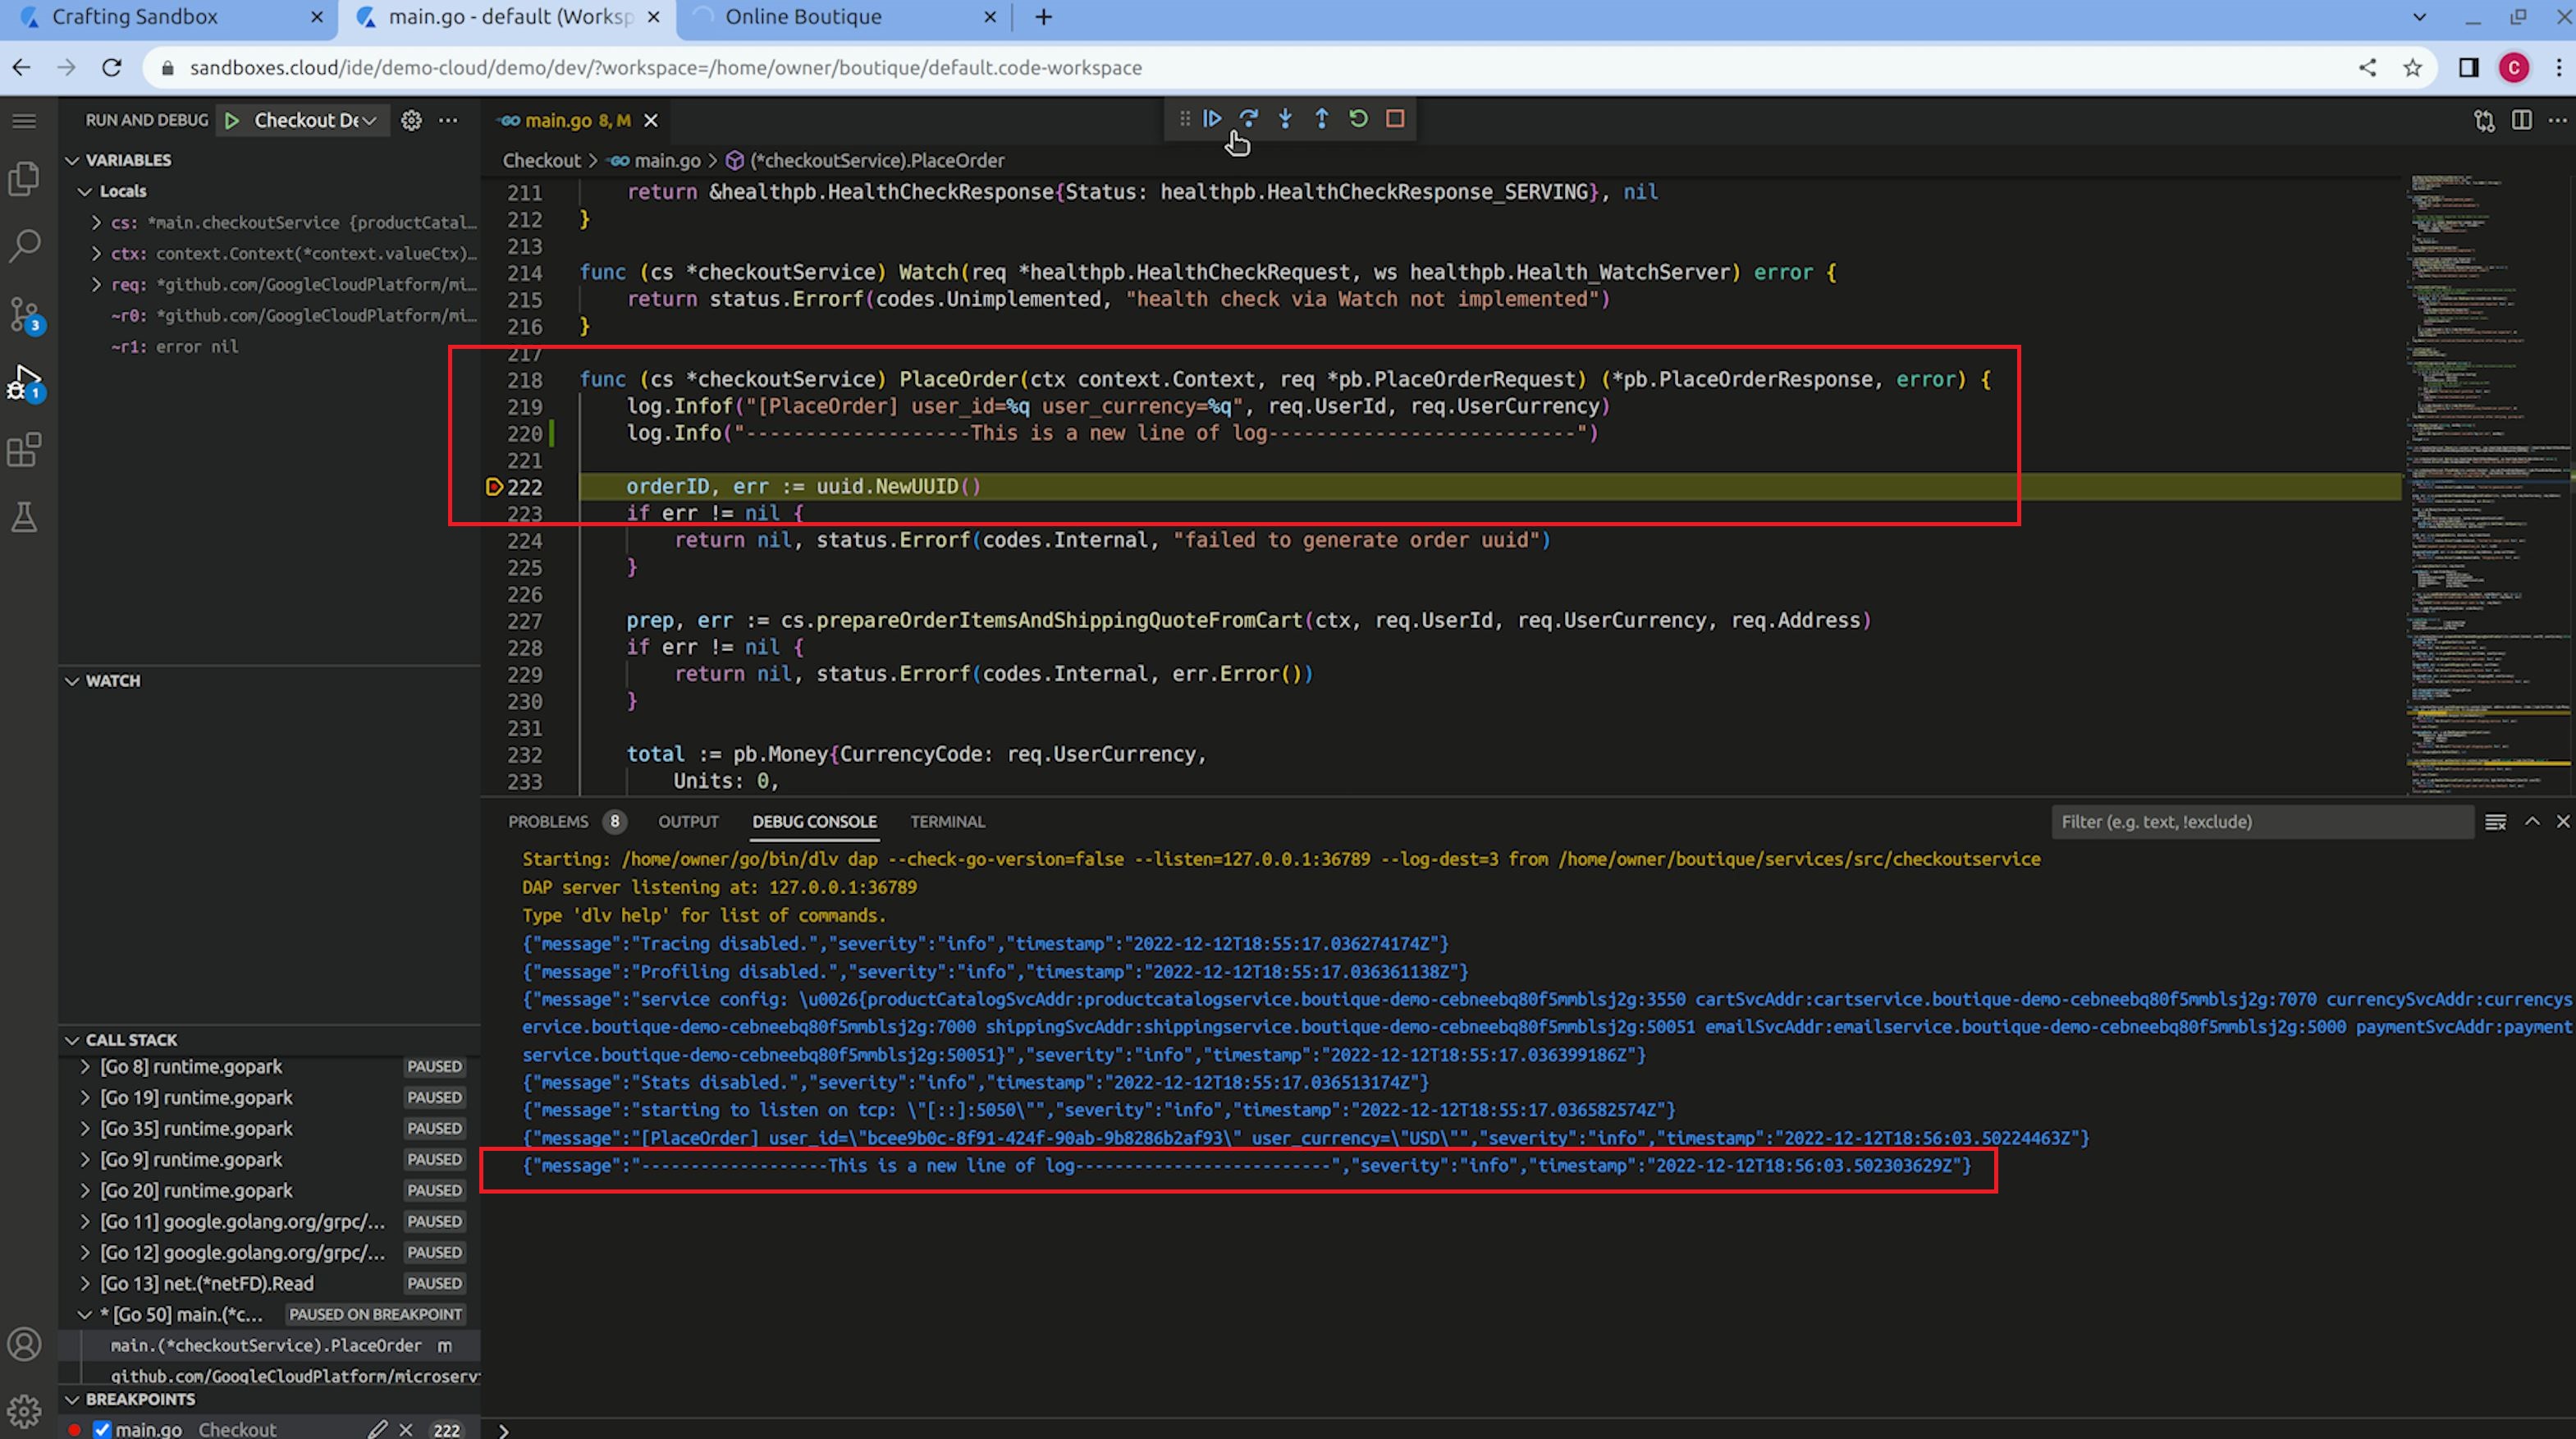Open the Source Control view
This screenshot has height=1439, width=2576.
coord(24,314)
